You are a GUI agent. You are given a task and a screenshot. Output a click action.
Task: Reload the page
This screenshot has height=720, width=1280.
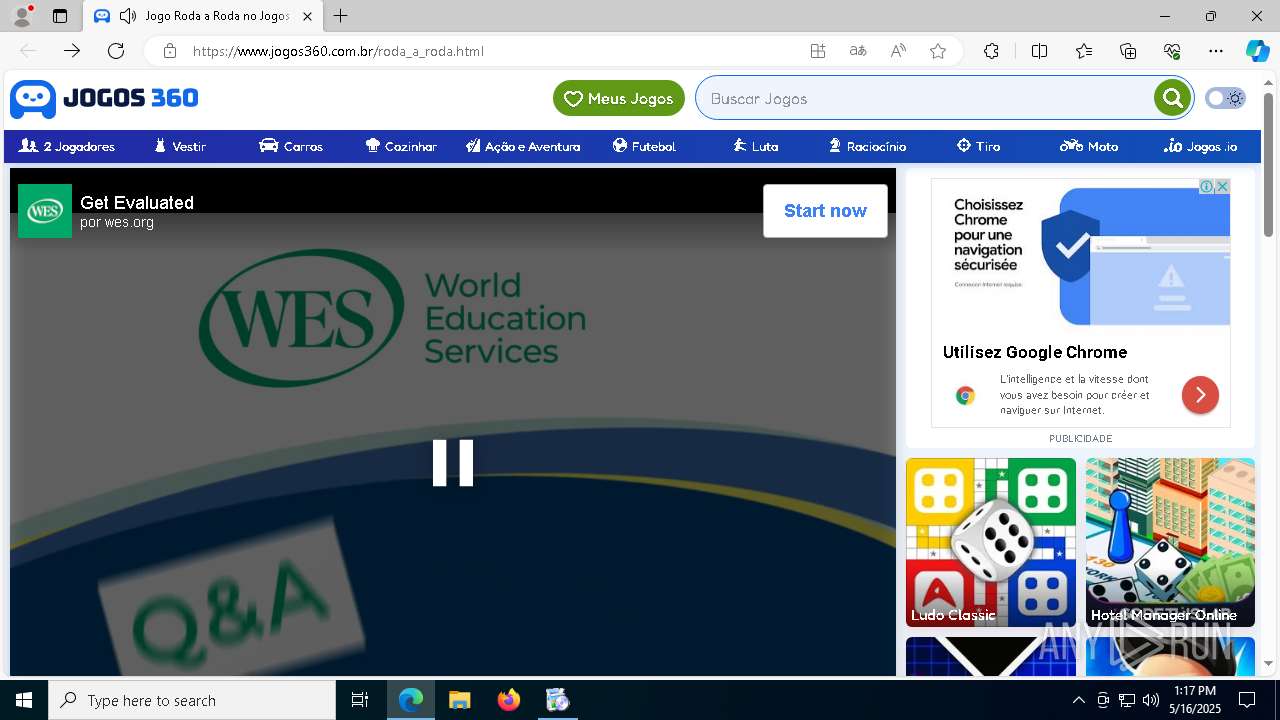116,51
